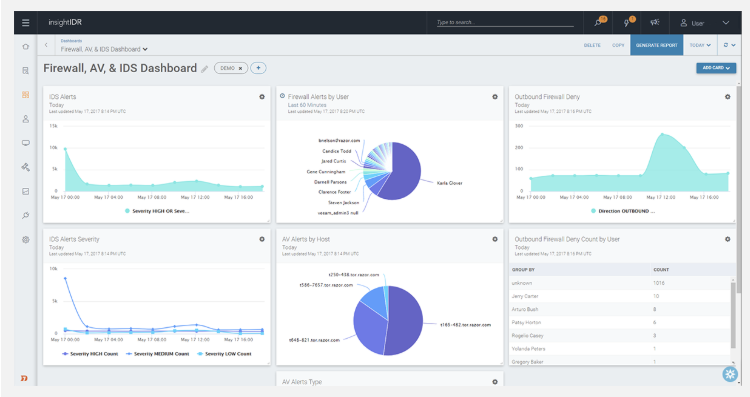Select COPY in dashboard toolbar

(618, 45)
